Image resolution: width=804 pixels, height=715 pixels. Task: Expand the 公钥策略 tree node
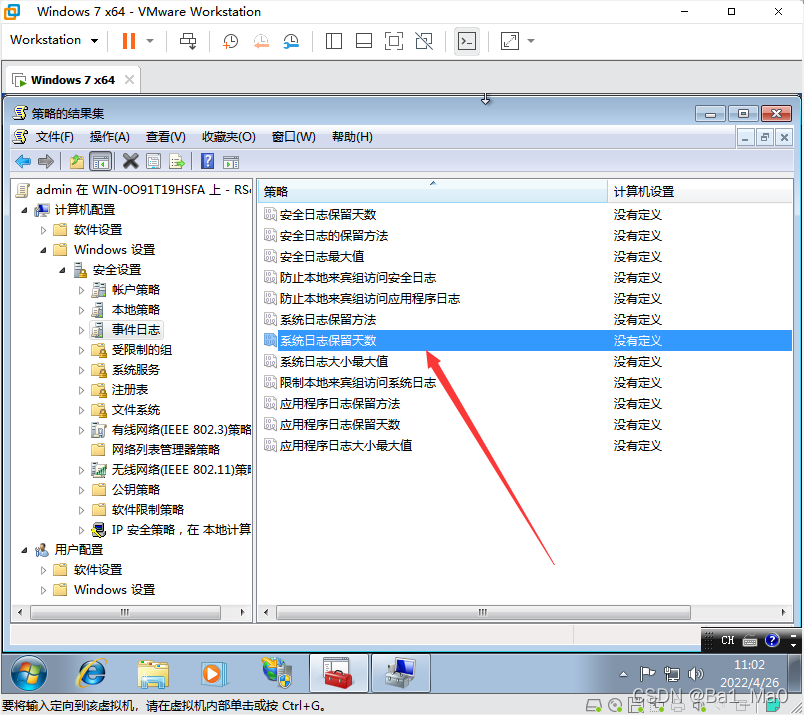(x=81, y=490)
